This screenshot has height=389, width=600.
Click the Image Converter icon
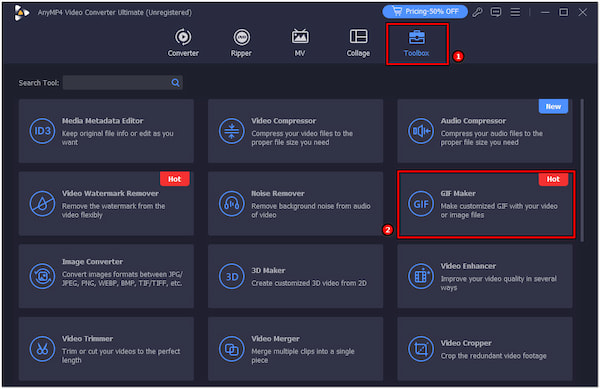42,276
